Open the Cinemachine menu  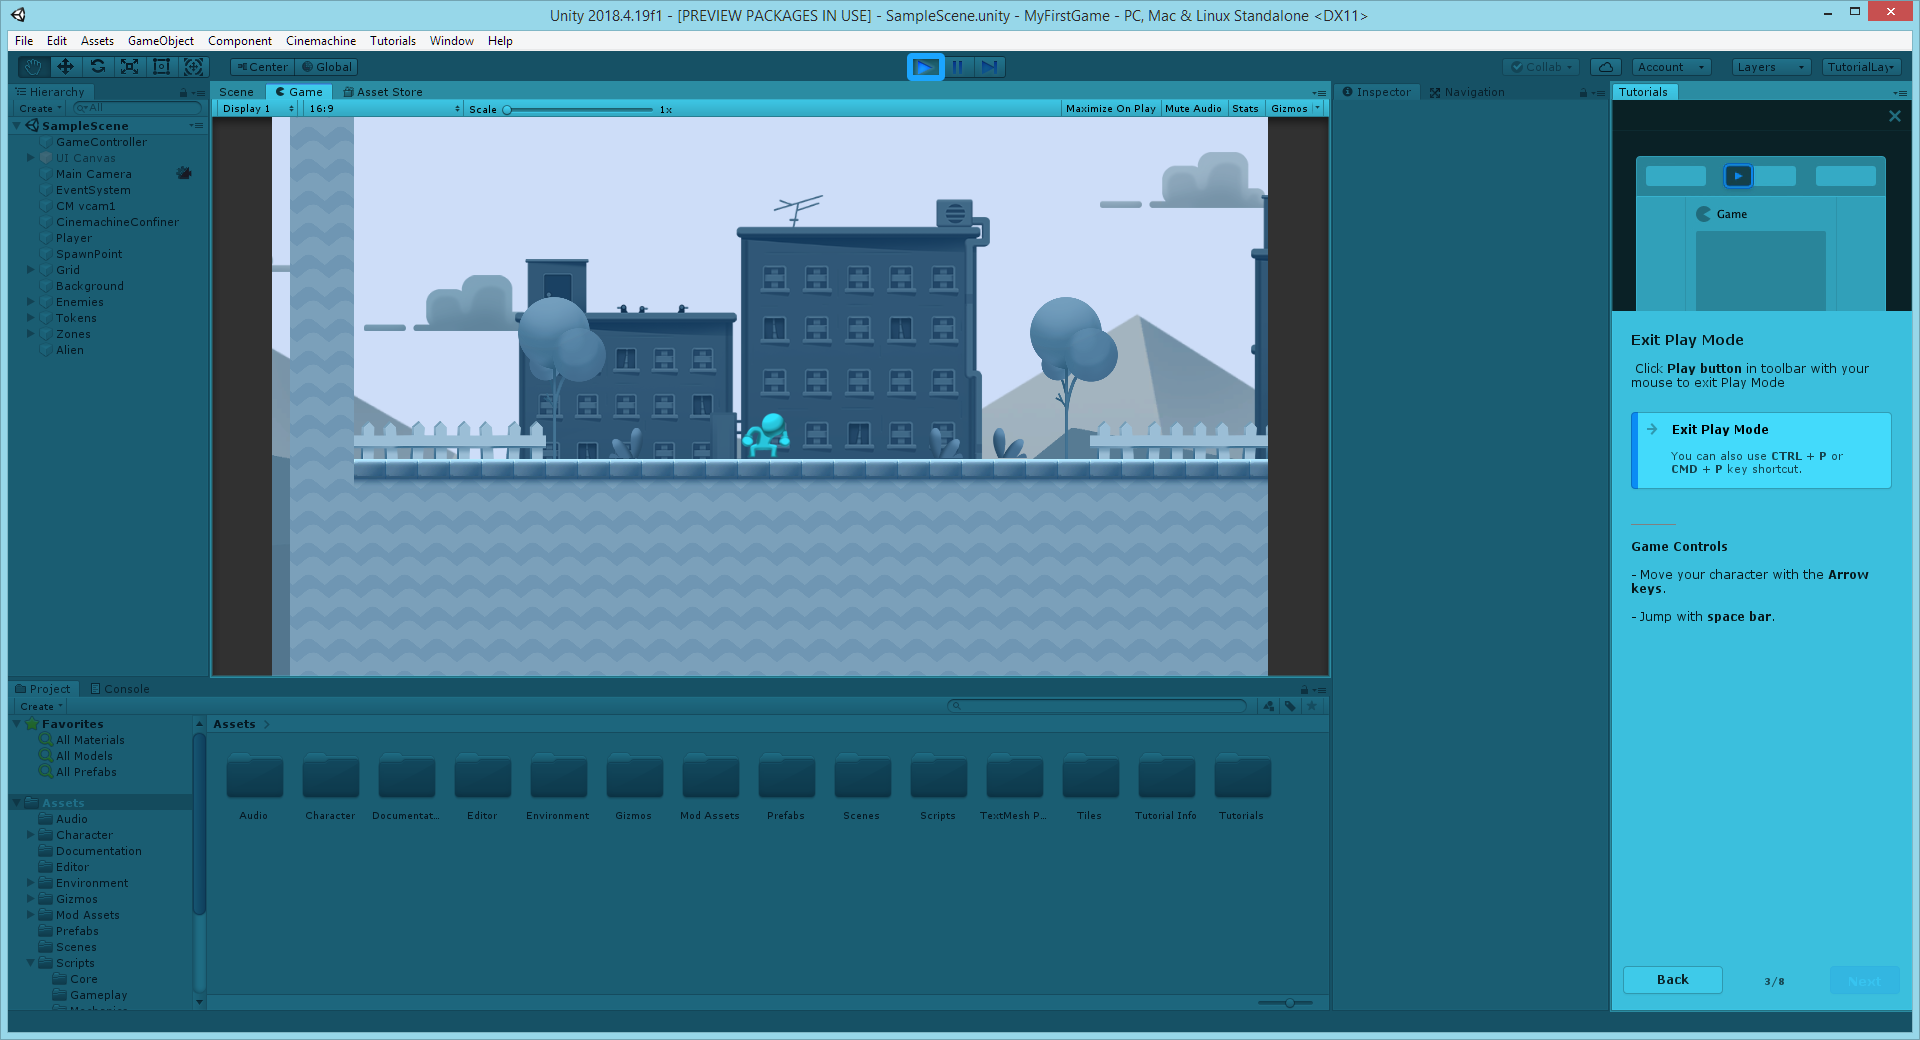[x=321, y=41]
